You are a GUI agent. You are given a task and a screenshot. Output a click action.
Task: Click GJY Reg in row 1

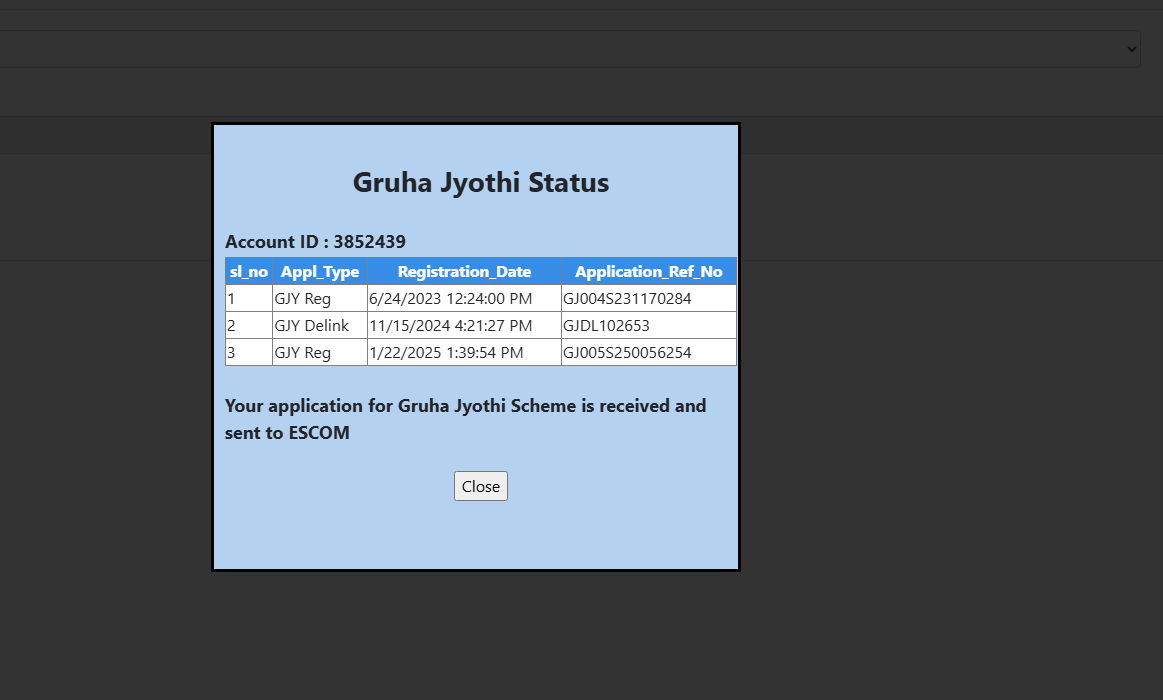(x=303, y=299)
